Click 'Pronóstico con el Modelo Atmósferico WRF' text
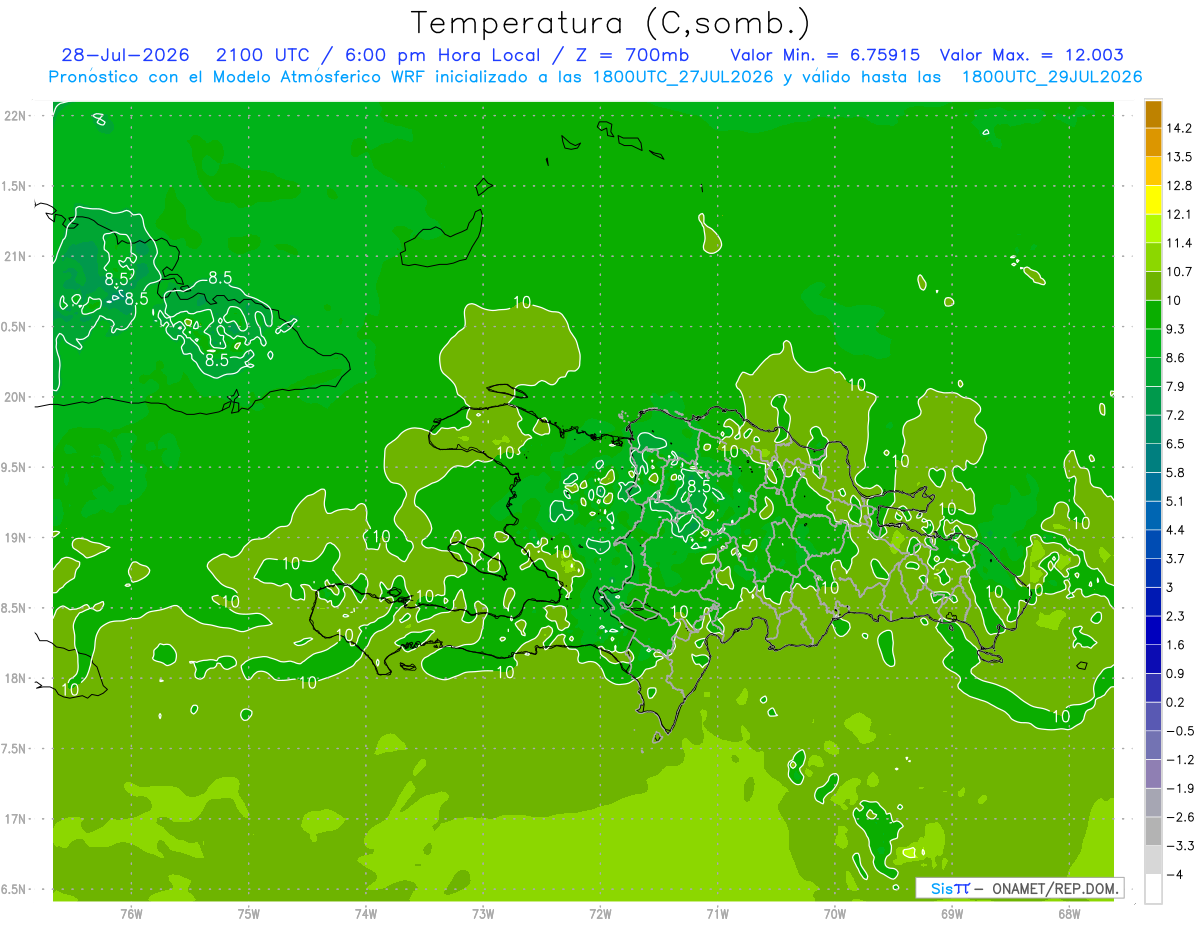Image resolution: width=1200 pixels, height=927 pixels. tap(237, 77)
